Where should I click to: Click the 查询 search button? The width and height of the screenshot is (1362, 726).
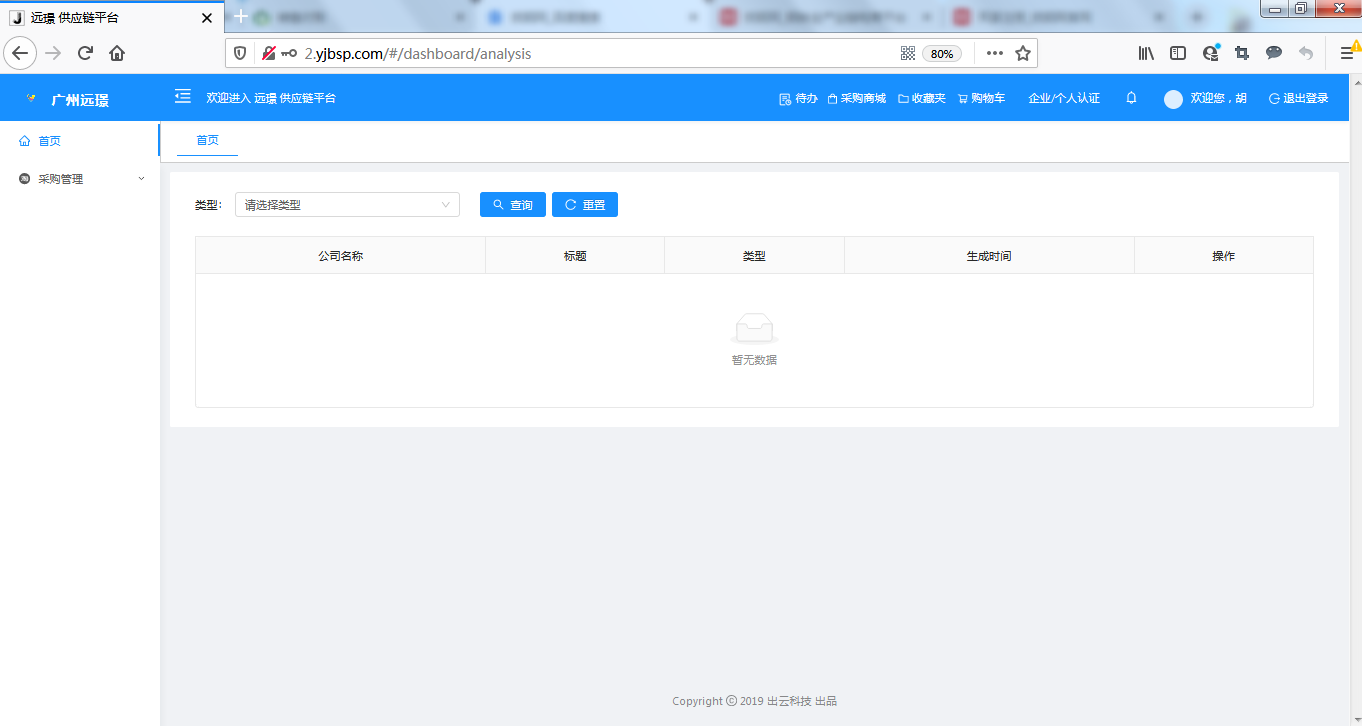pos(512,205)
